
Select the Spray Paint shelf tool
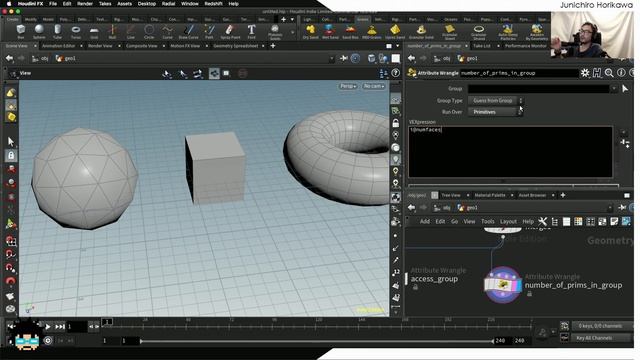(230, 31)
